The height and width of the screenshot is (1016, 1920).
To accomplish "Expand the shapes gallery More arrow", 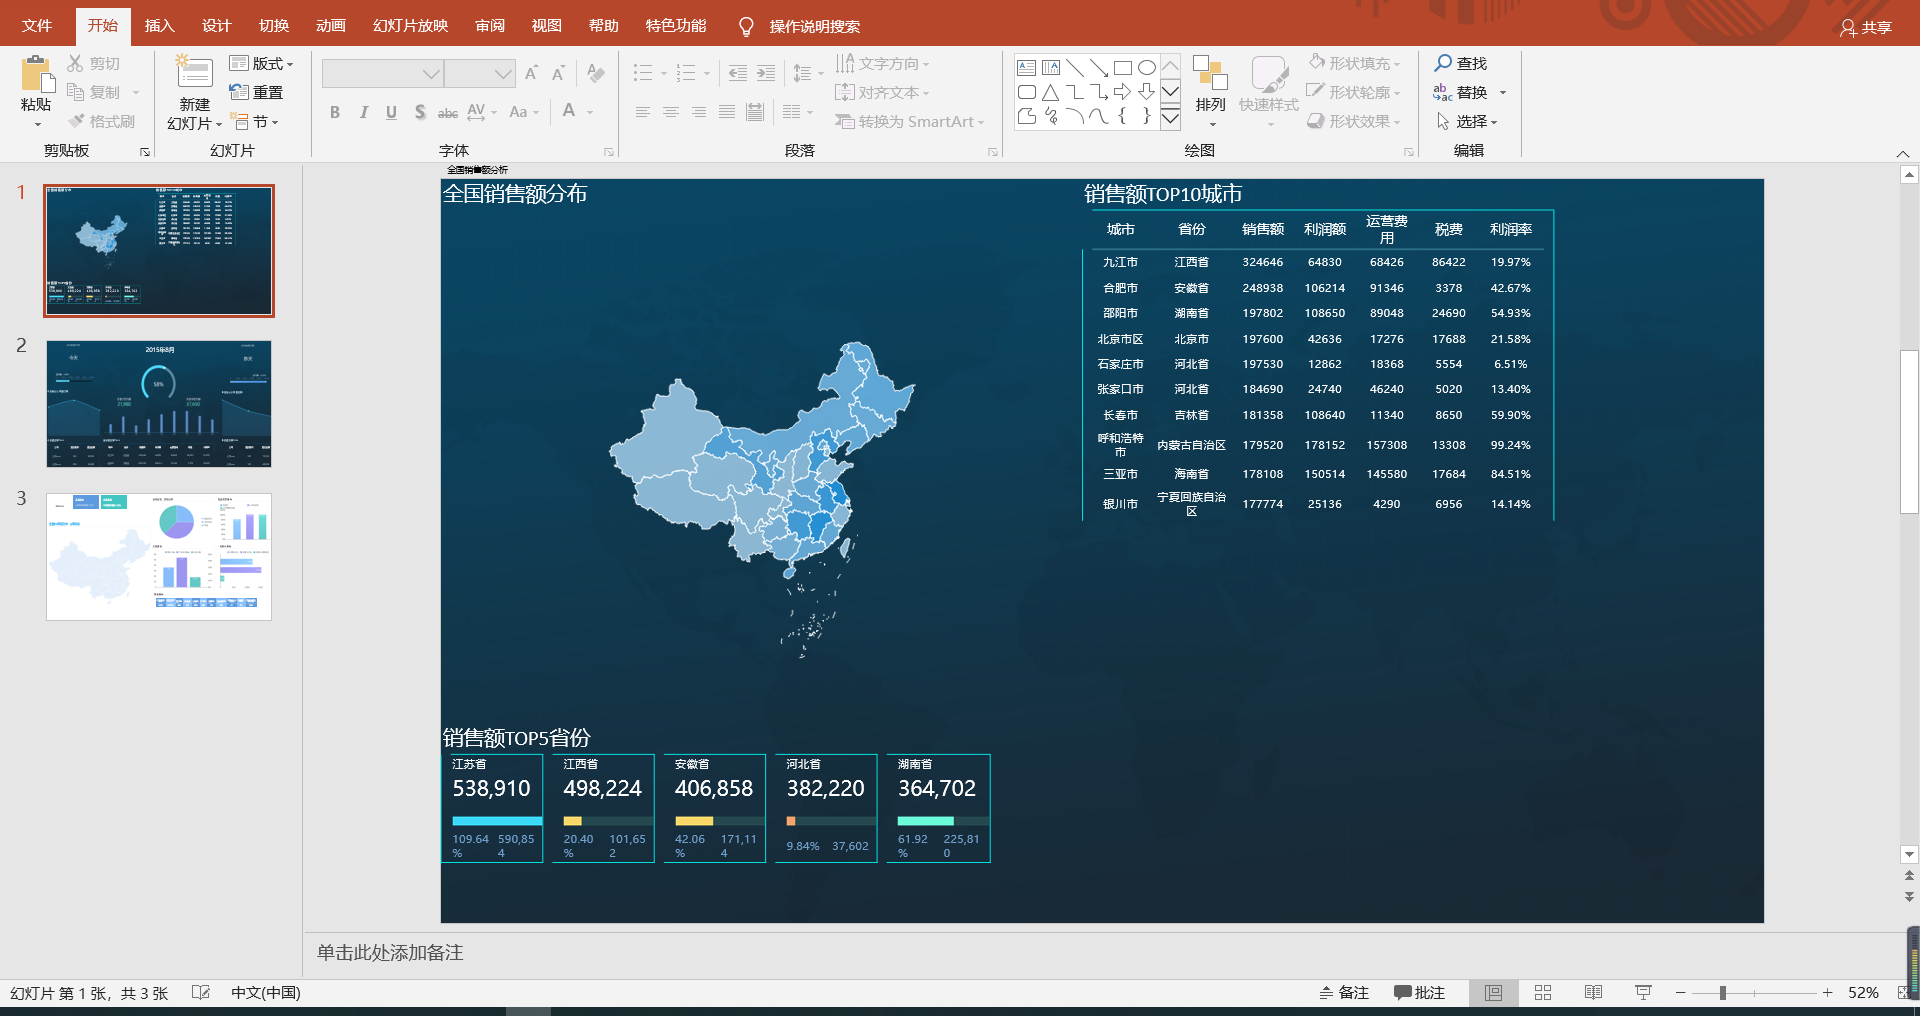I will [x=1170, y=118].
